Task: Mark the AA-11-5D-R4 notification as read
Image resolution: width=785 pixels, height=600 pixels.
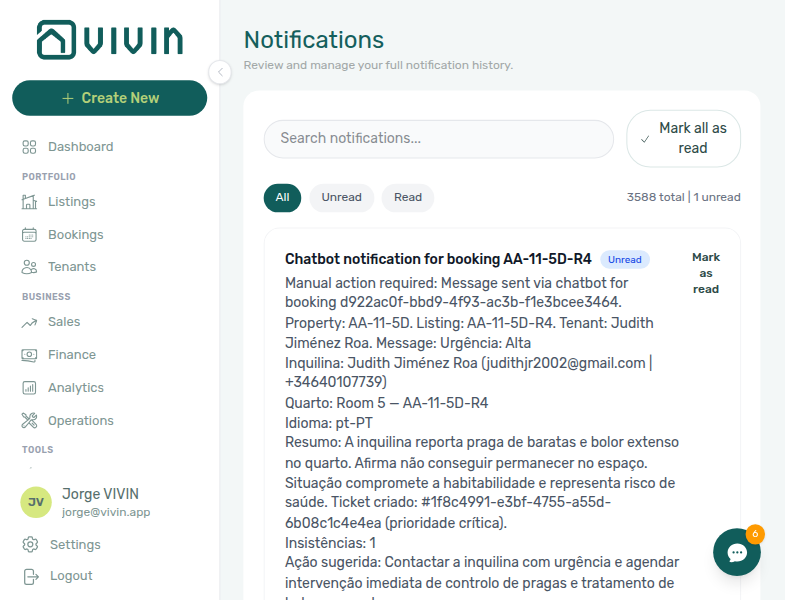Action: coord(706,273)
